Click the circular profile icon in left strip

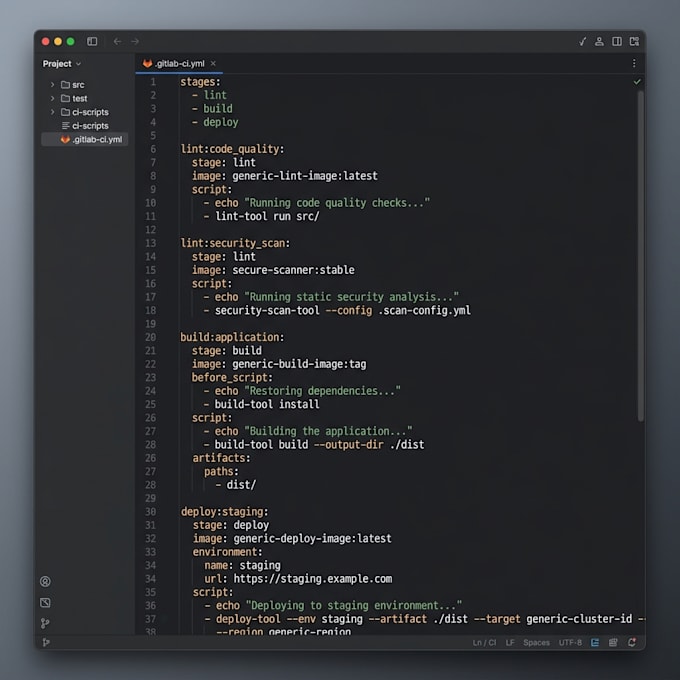[45, 581]
